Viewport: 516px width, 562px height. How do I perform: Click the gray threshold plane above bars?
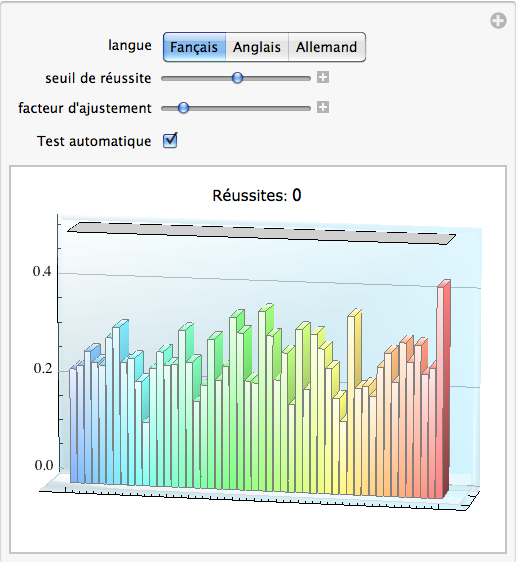(x=262, y=233)
